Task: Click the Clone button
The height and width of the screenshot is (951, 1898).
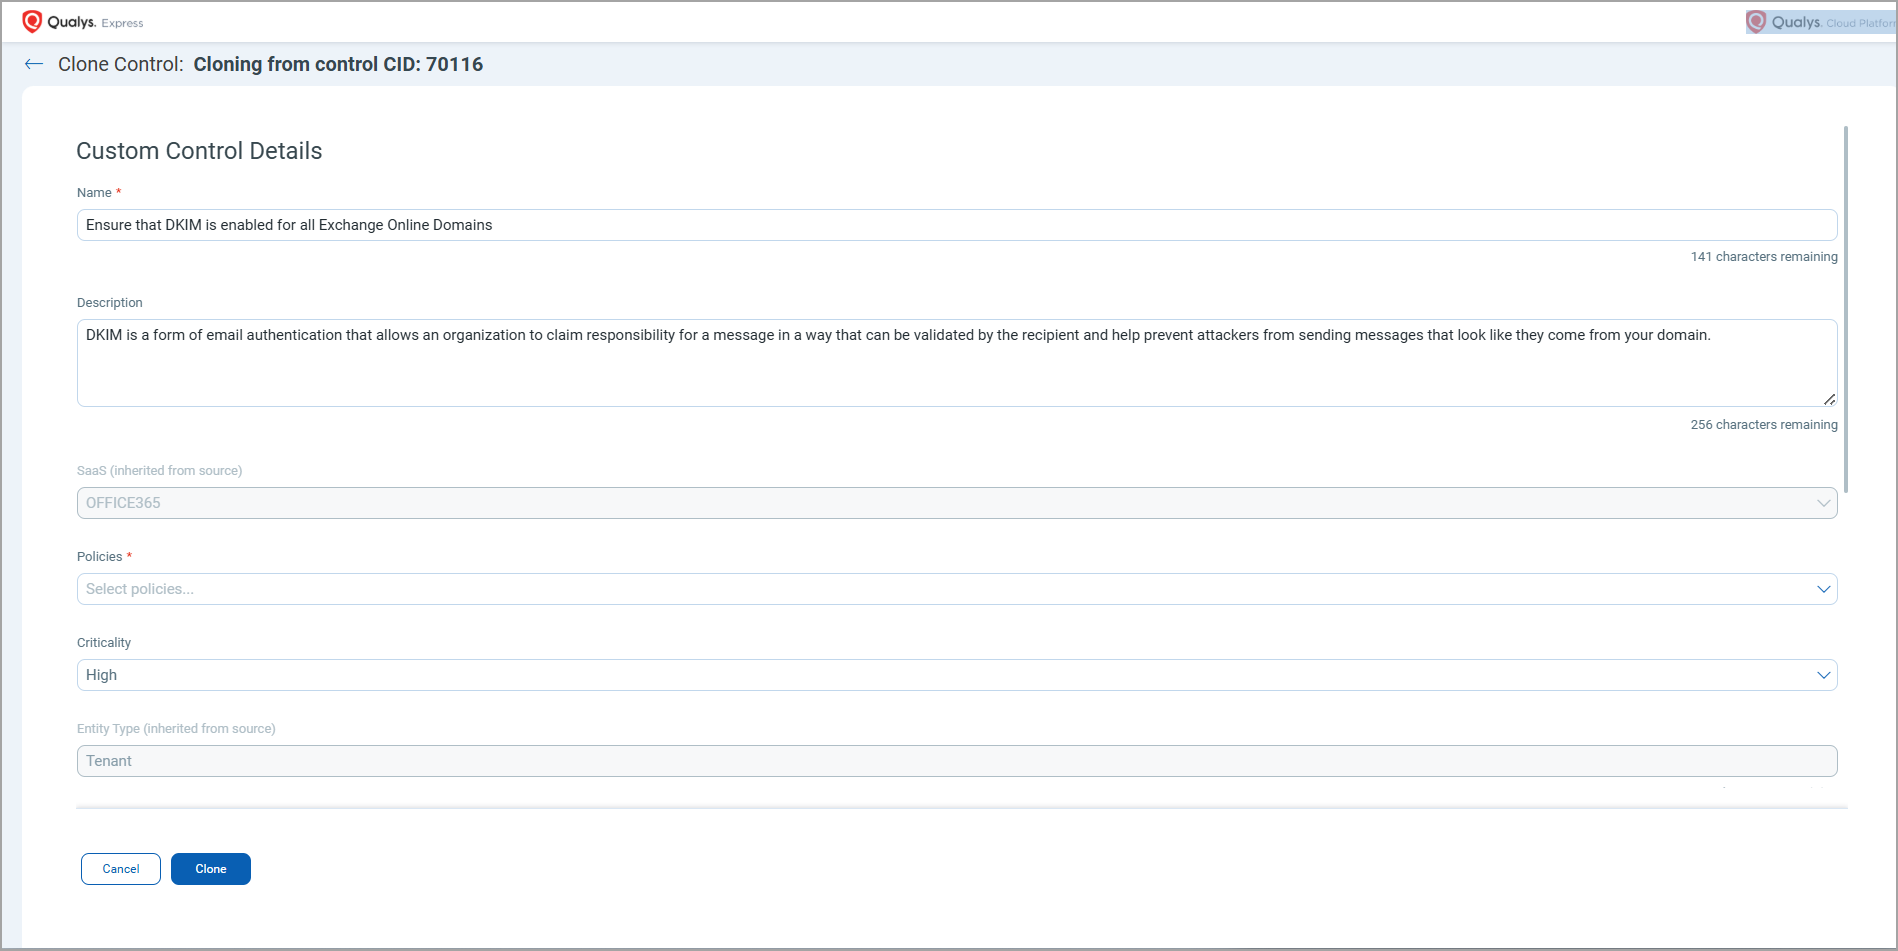Action: [x=211, y=869]
